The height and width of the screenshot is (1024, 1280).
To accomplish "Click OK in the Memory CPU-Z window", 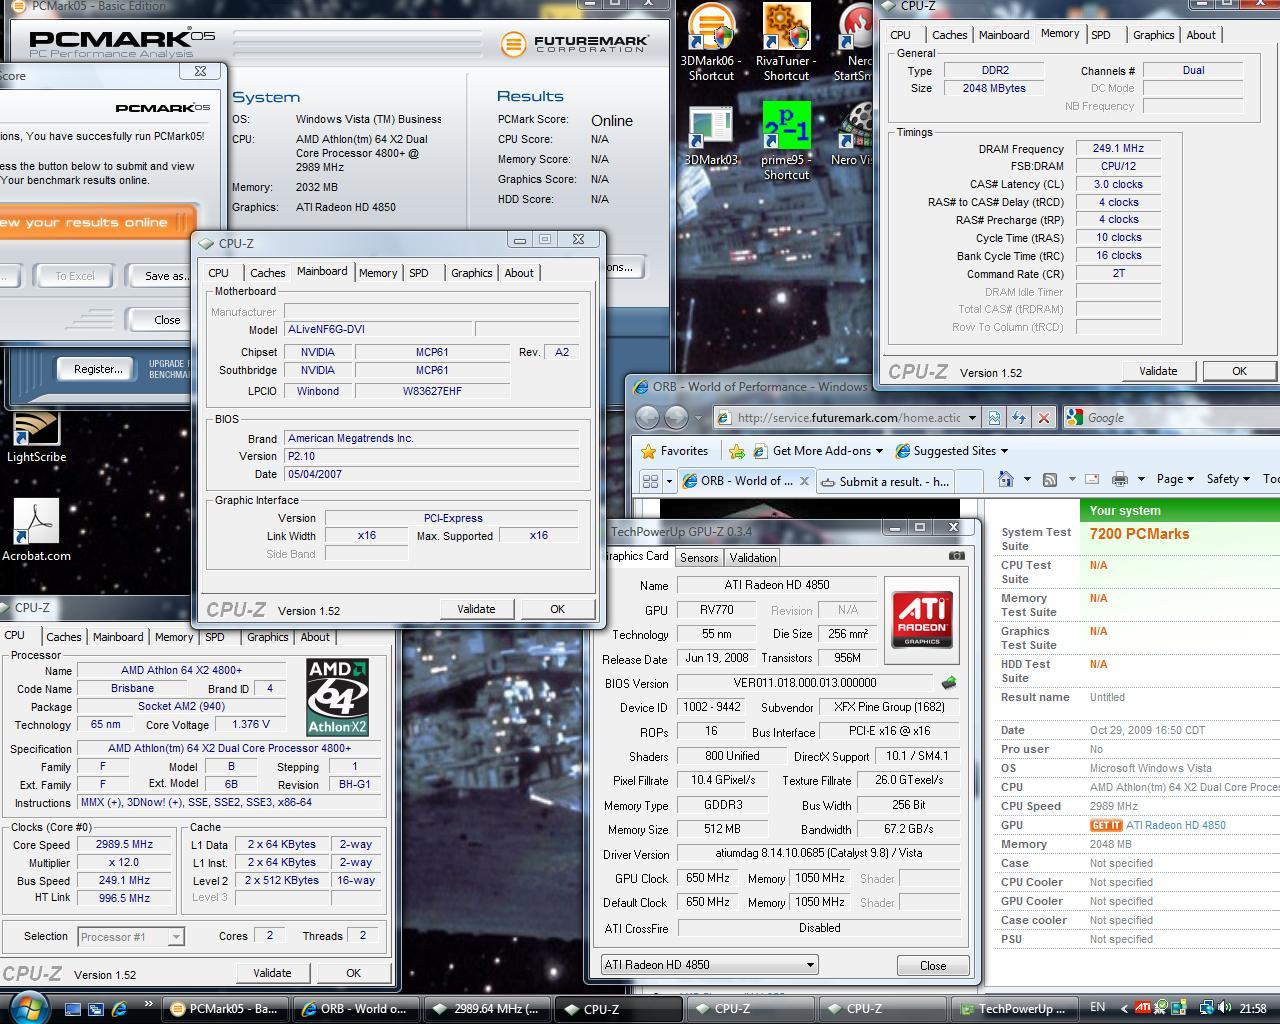I will 1239,371.
